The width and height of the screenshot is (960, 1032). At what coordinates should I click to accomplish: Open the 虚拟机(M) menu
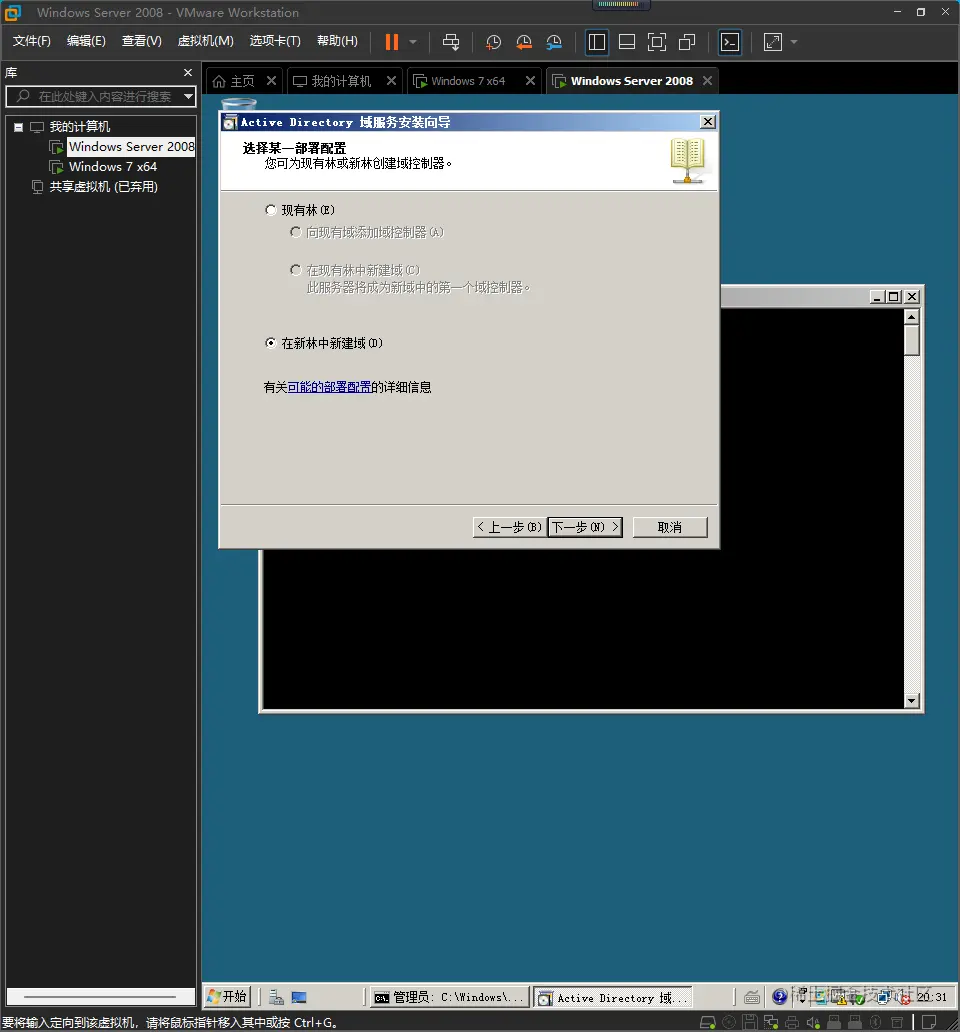[205, 41]
